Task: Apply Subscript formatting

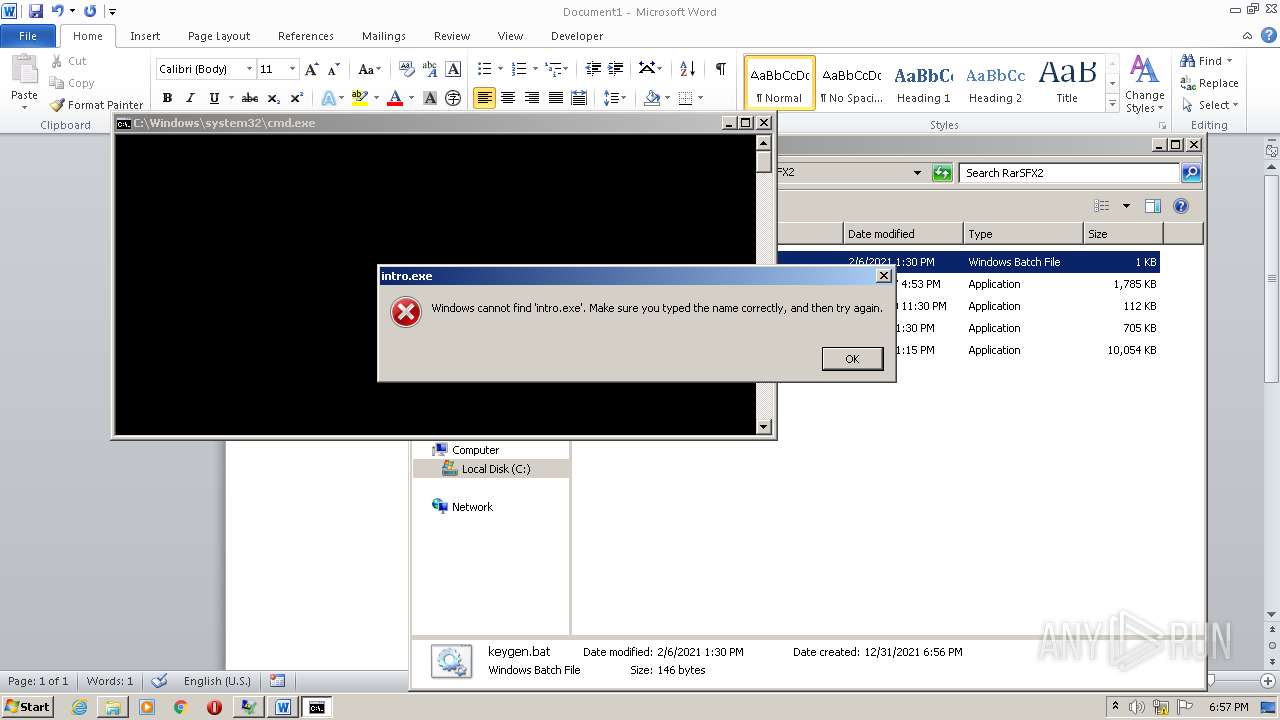Action: [273, 98]
